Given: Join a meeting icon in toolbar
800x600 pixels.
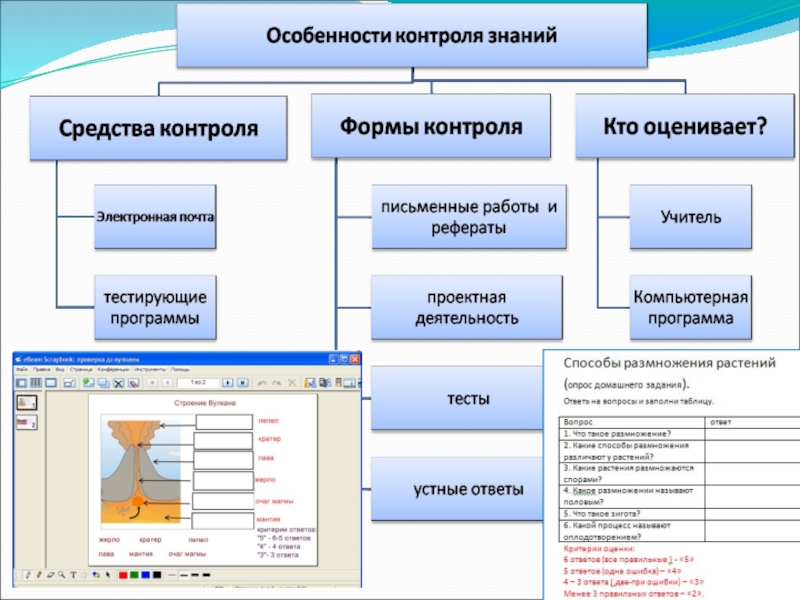Looking at the screenshot, I should (x=326, y=383).
